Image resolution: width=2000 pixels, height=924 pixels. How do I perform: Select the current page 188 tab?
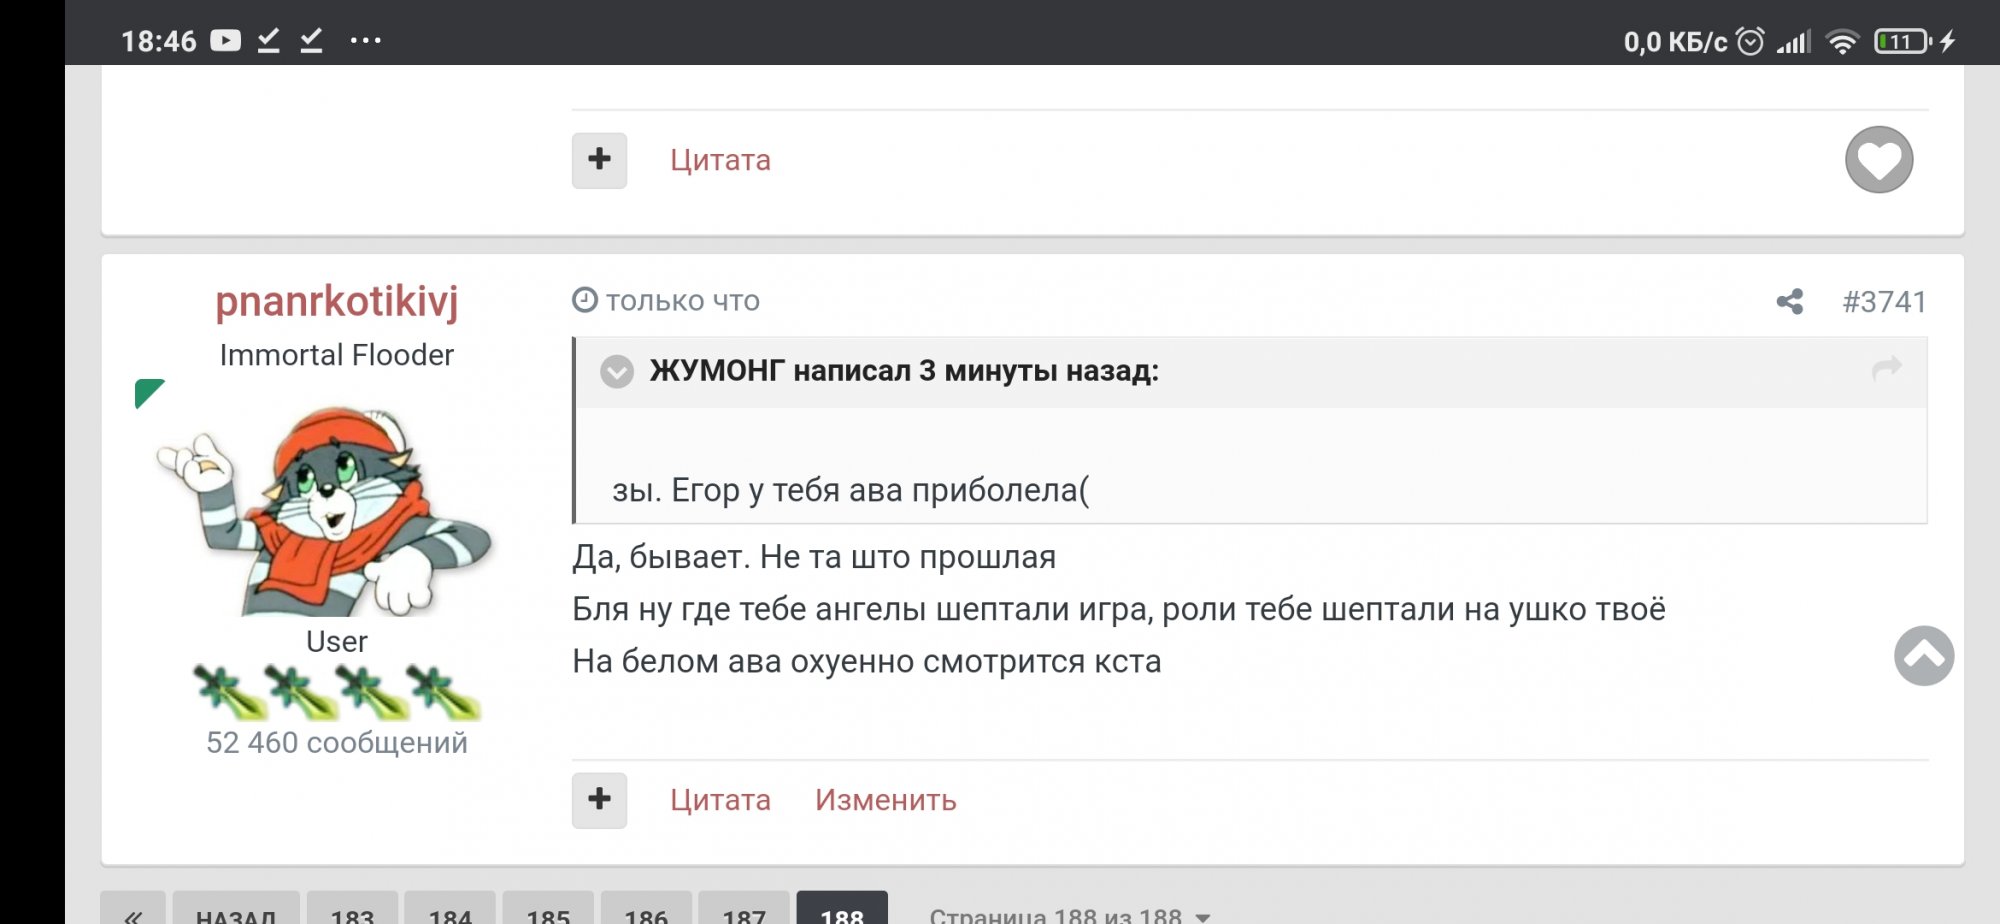tap(843, 912)
